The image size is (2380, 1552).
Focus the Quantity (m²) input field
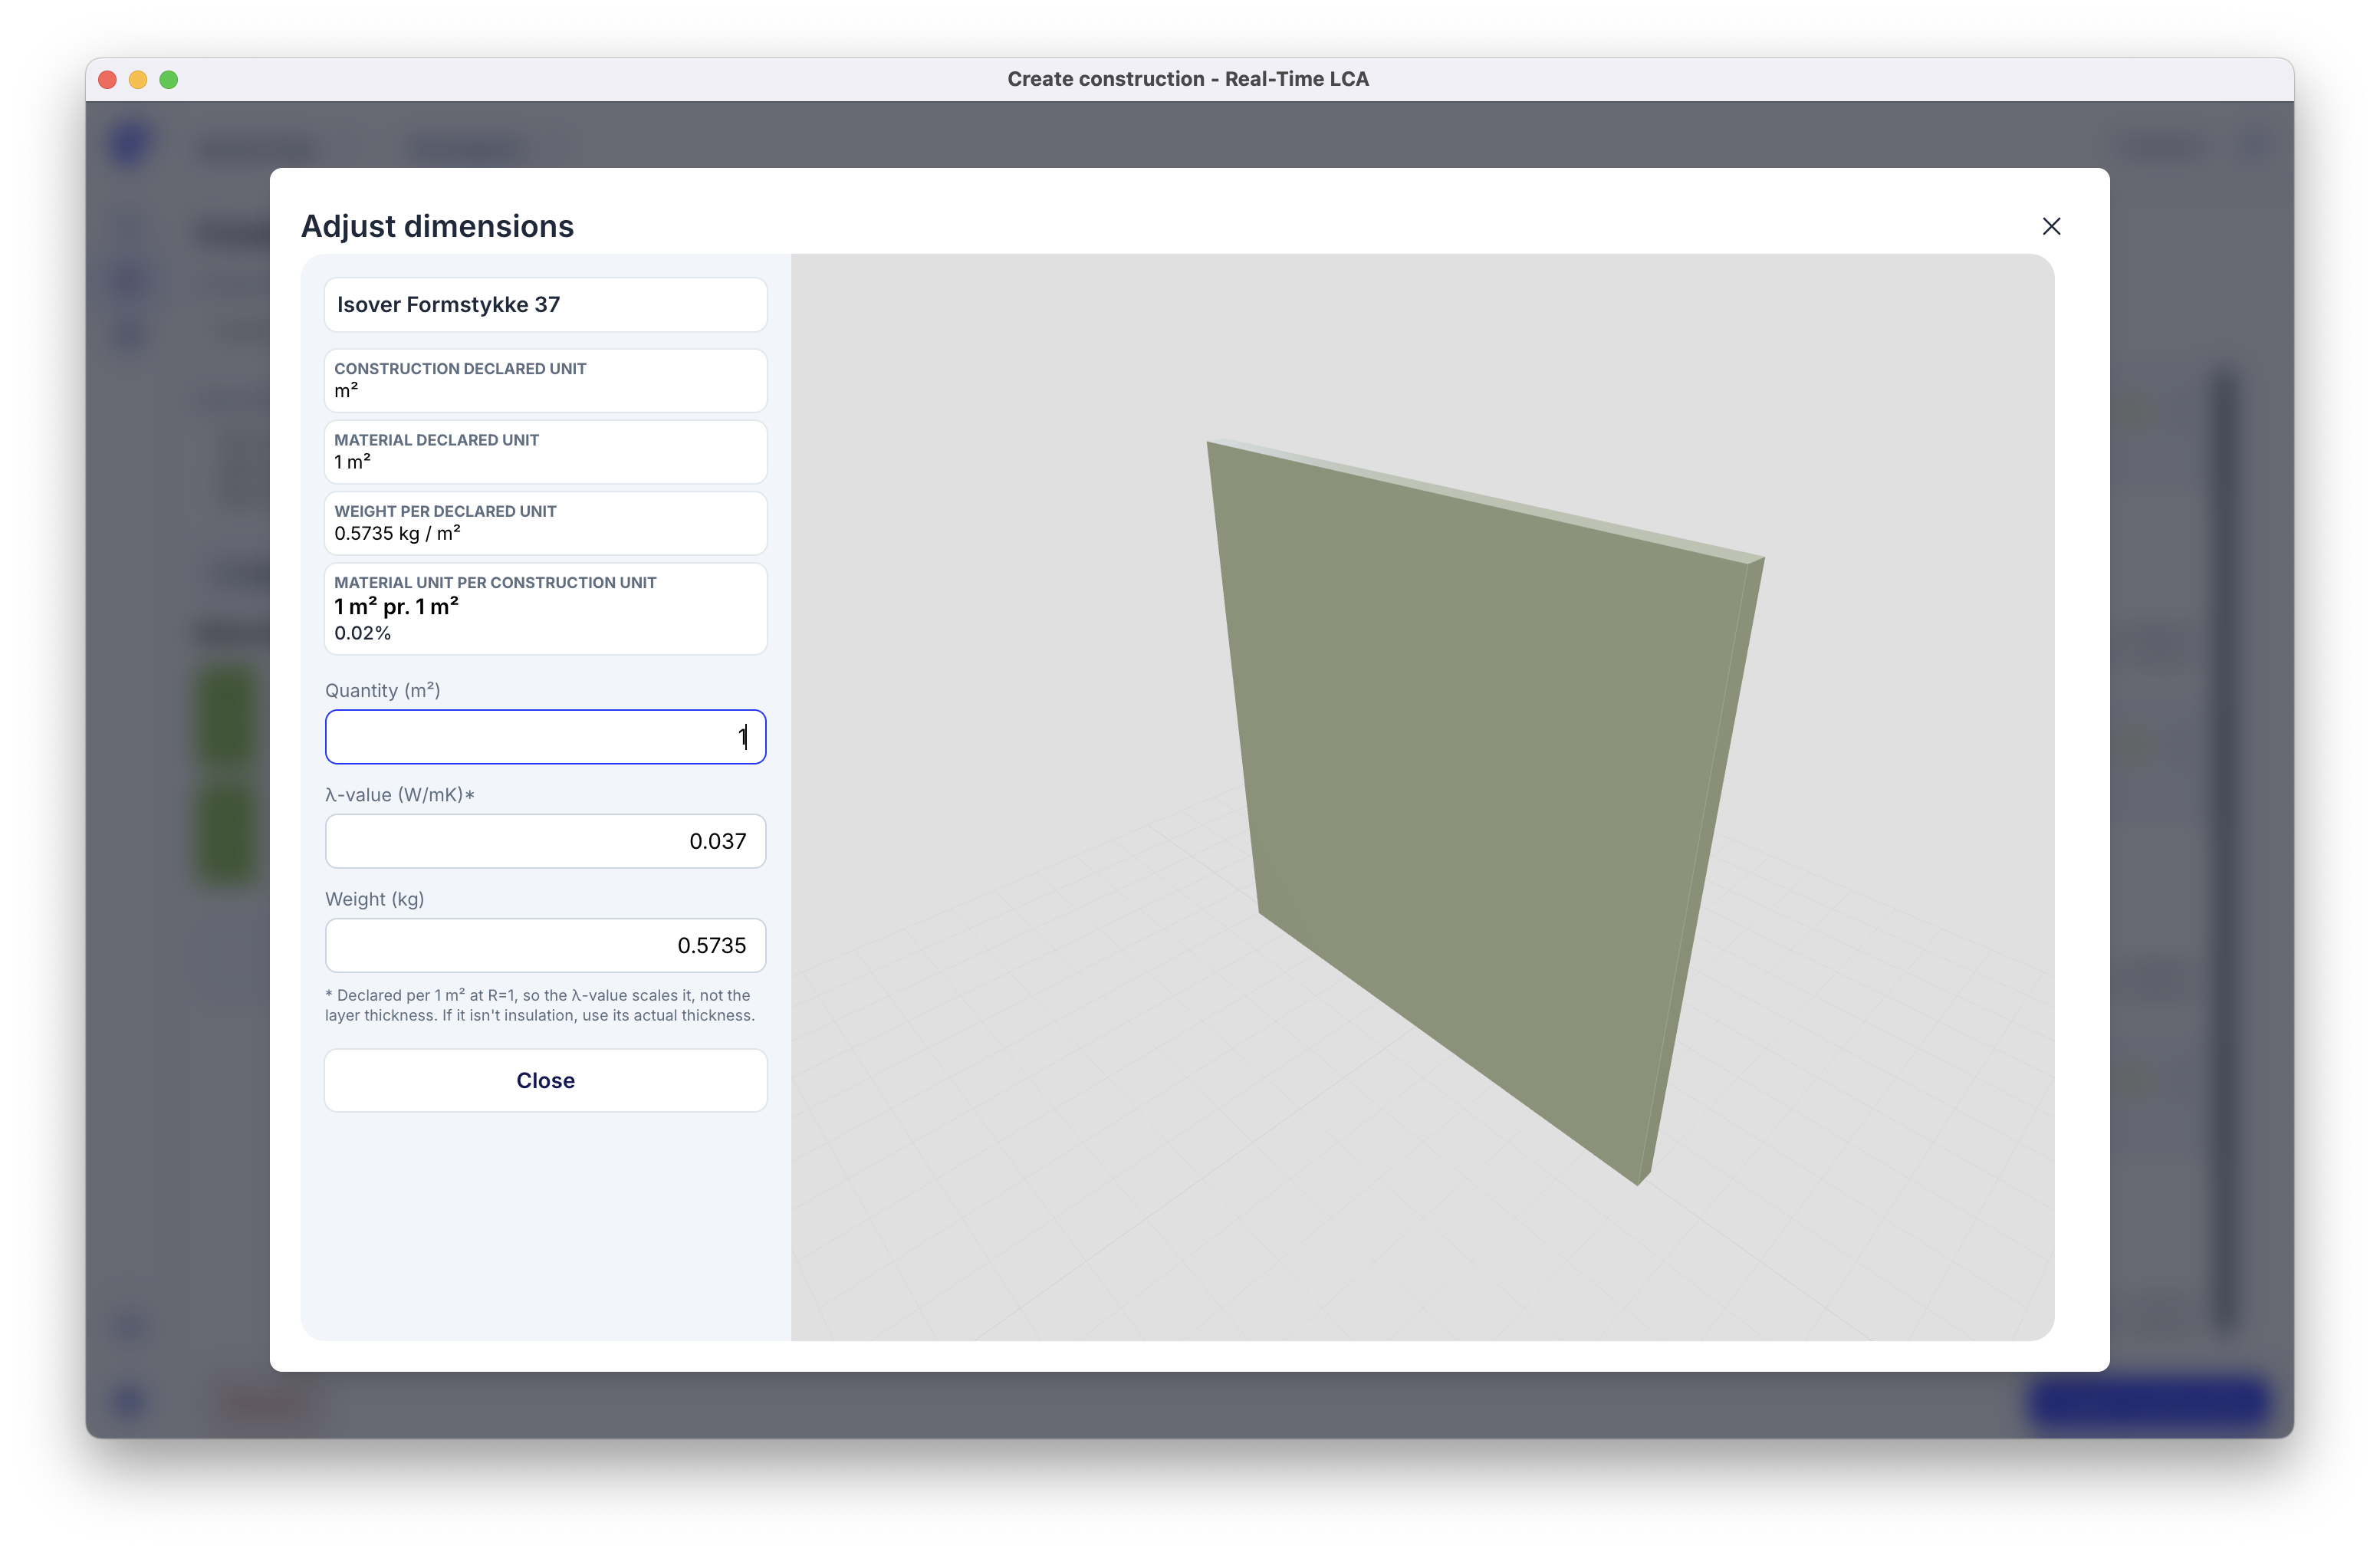pyautogui.click(x=545, y=737)
